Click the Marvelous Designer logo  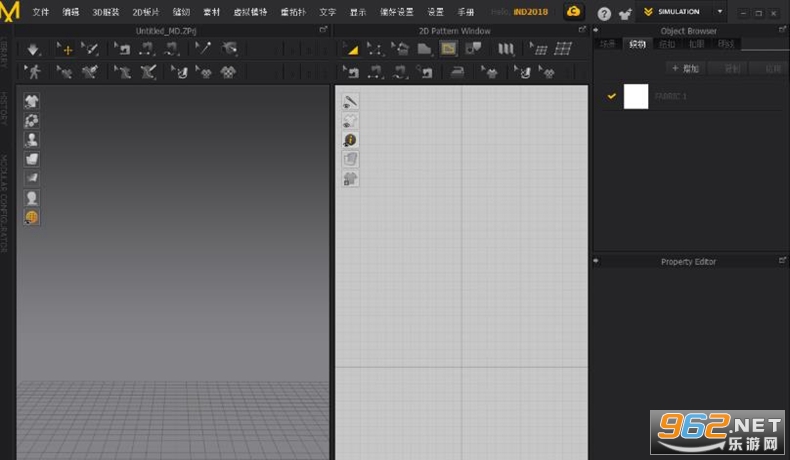[10, 11]
